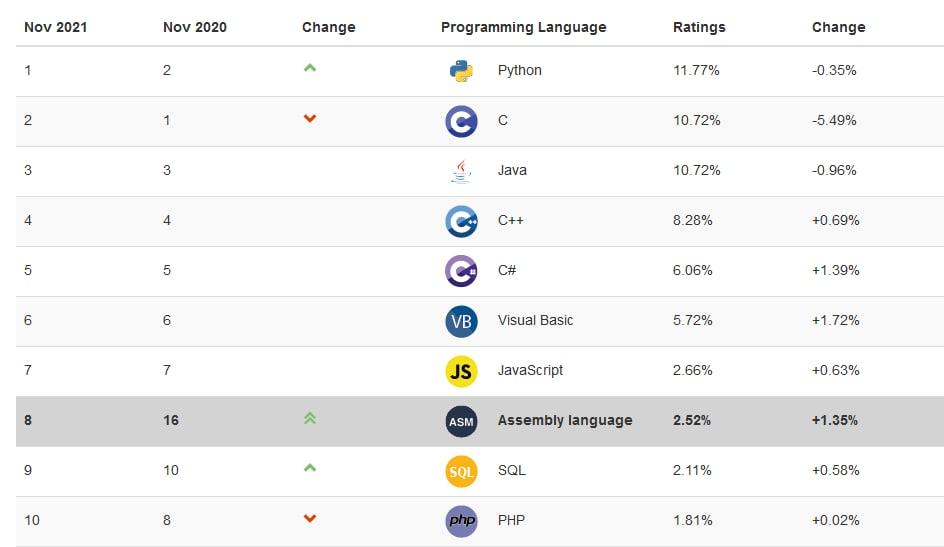Viewport: 944px width, 547px height.
Task: Click the red down arrow in C row
Action: pyautogui.click(x=310, y=119)
